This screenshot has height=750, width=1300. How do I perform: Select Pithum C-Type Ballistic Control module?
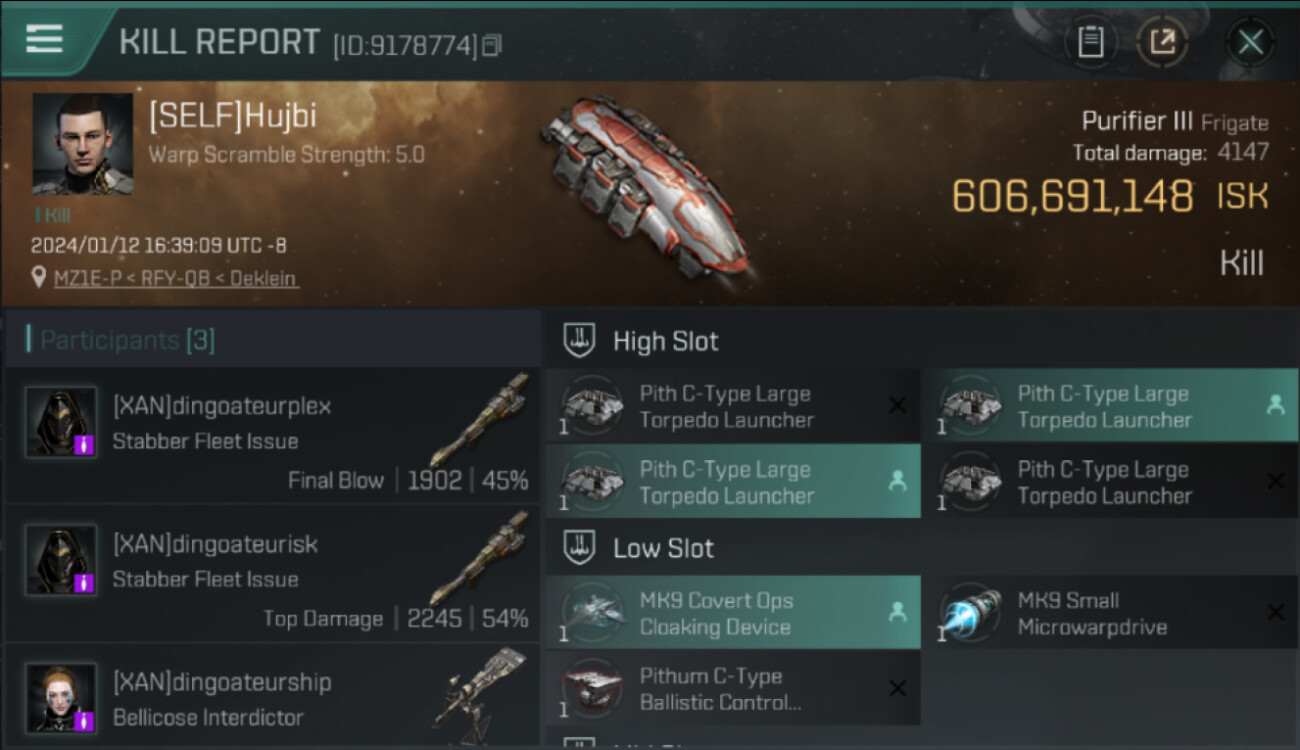coord(733,689)
